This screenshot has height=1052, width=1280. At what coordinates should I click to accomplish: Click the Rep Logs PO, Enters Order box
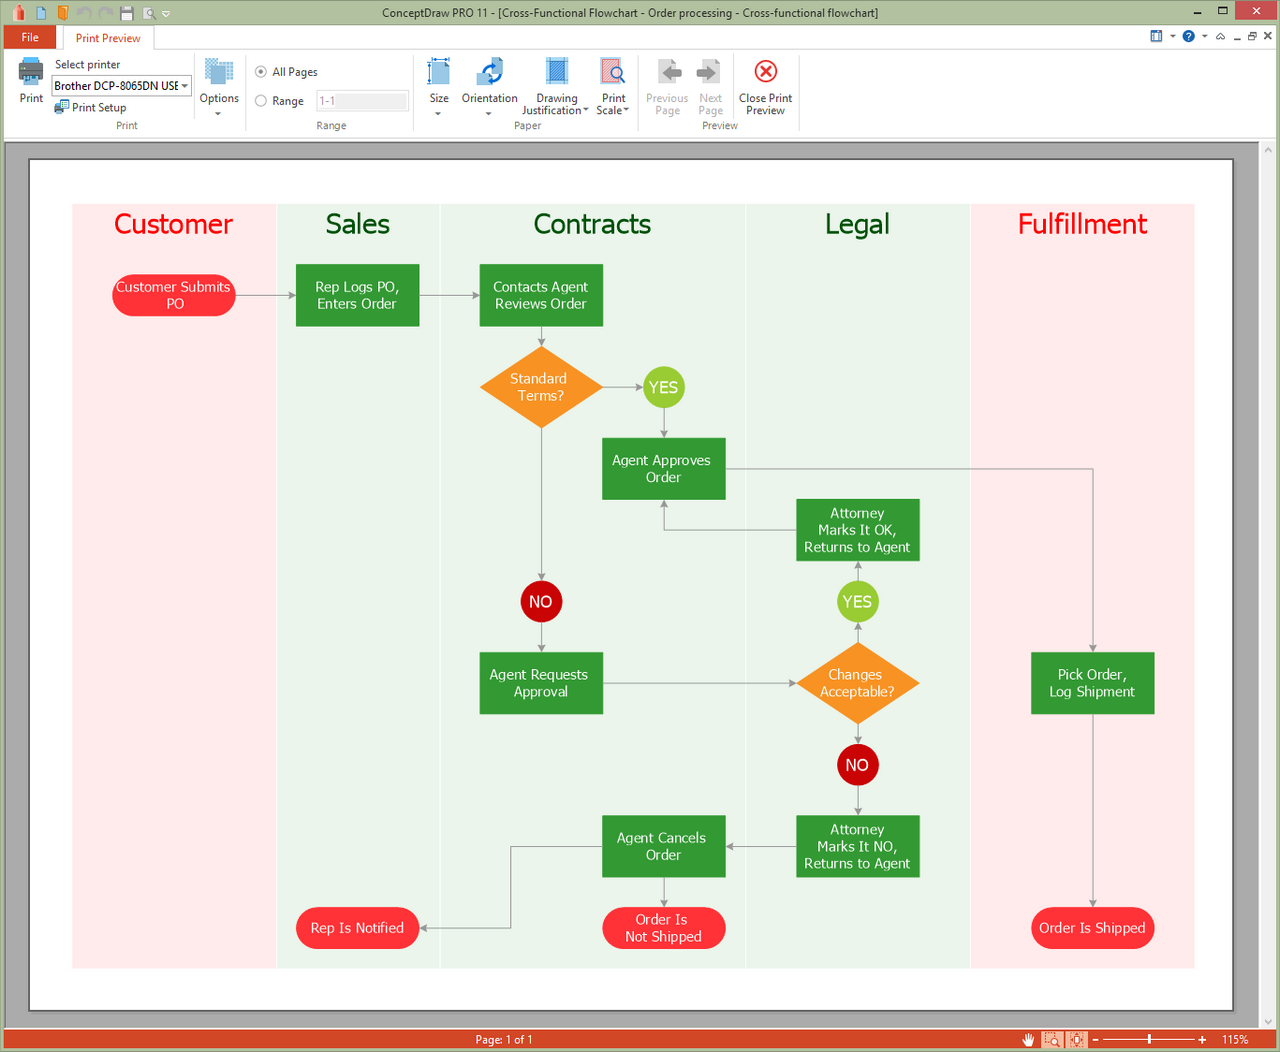[x=357, y=295]
